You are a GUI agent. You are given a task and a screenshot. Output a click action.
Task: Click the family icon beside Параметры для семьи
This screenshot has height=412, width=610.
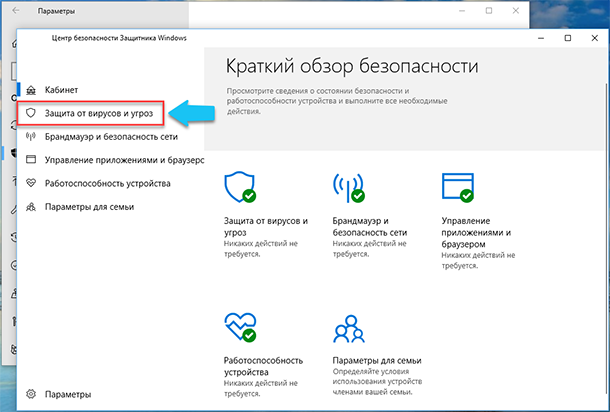click(31, 207)
